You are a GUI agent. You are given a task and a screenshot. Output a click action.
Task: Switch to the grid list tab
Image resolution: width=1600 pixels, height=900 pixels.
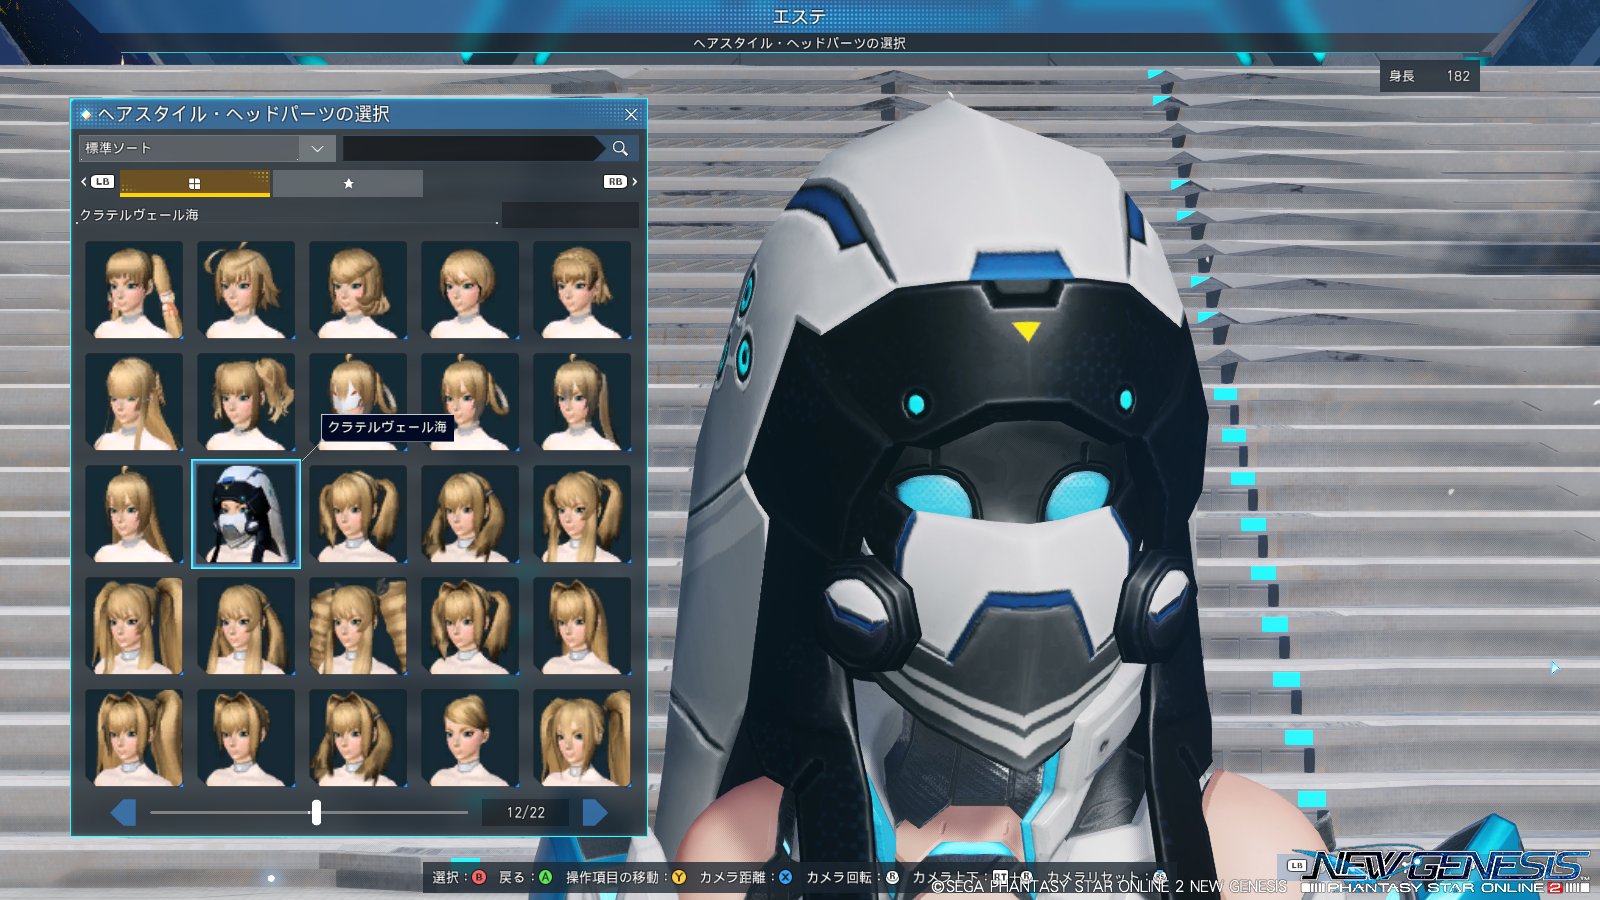coord(195,183)
